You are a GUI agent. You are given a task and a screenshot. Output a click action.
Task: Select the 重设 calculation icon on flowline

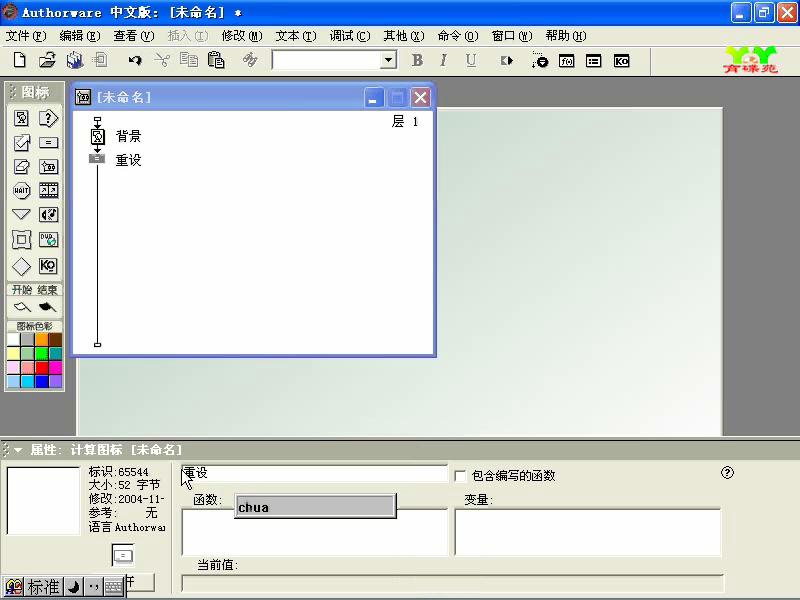tap(97, 159)
